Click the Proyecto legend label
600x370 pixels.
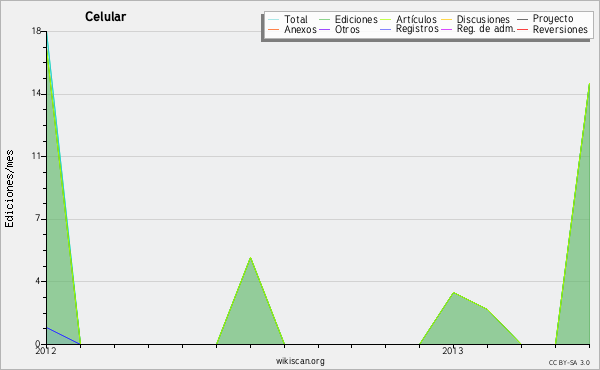[553, 19]
